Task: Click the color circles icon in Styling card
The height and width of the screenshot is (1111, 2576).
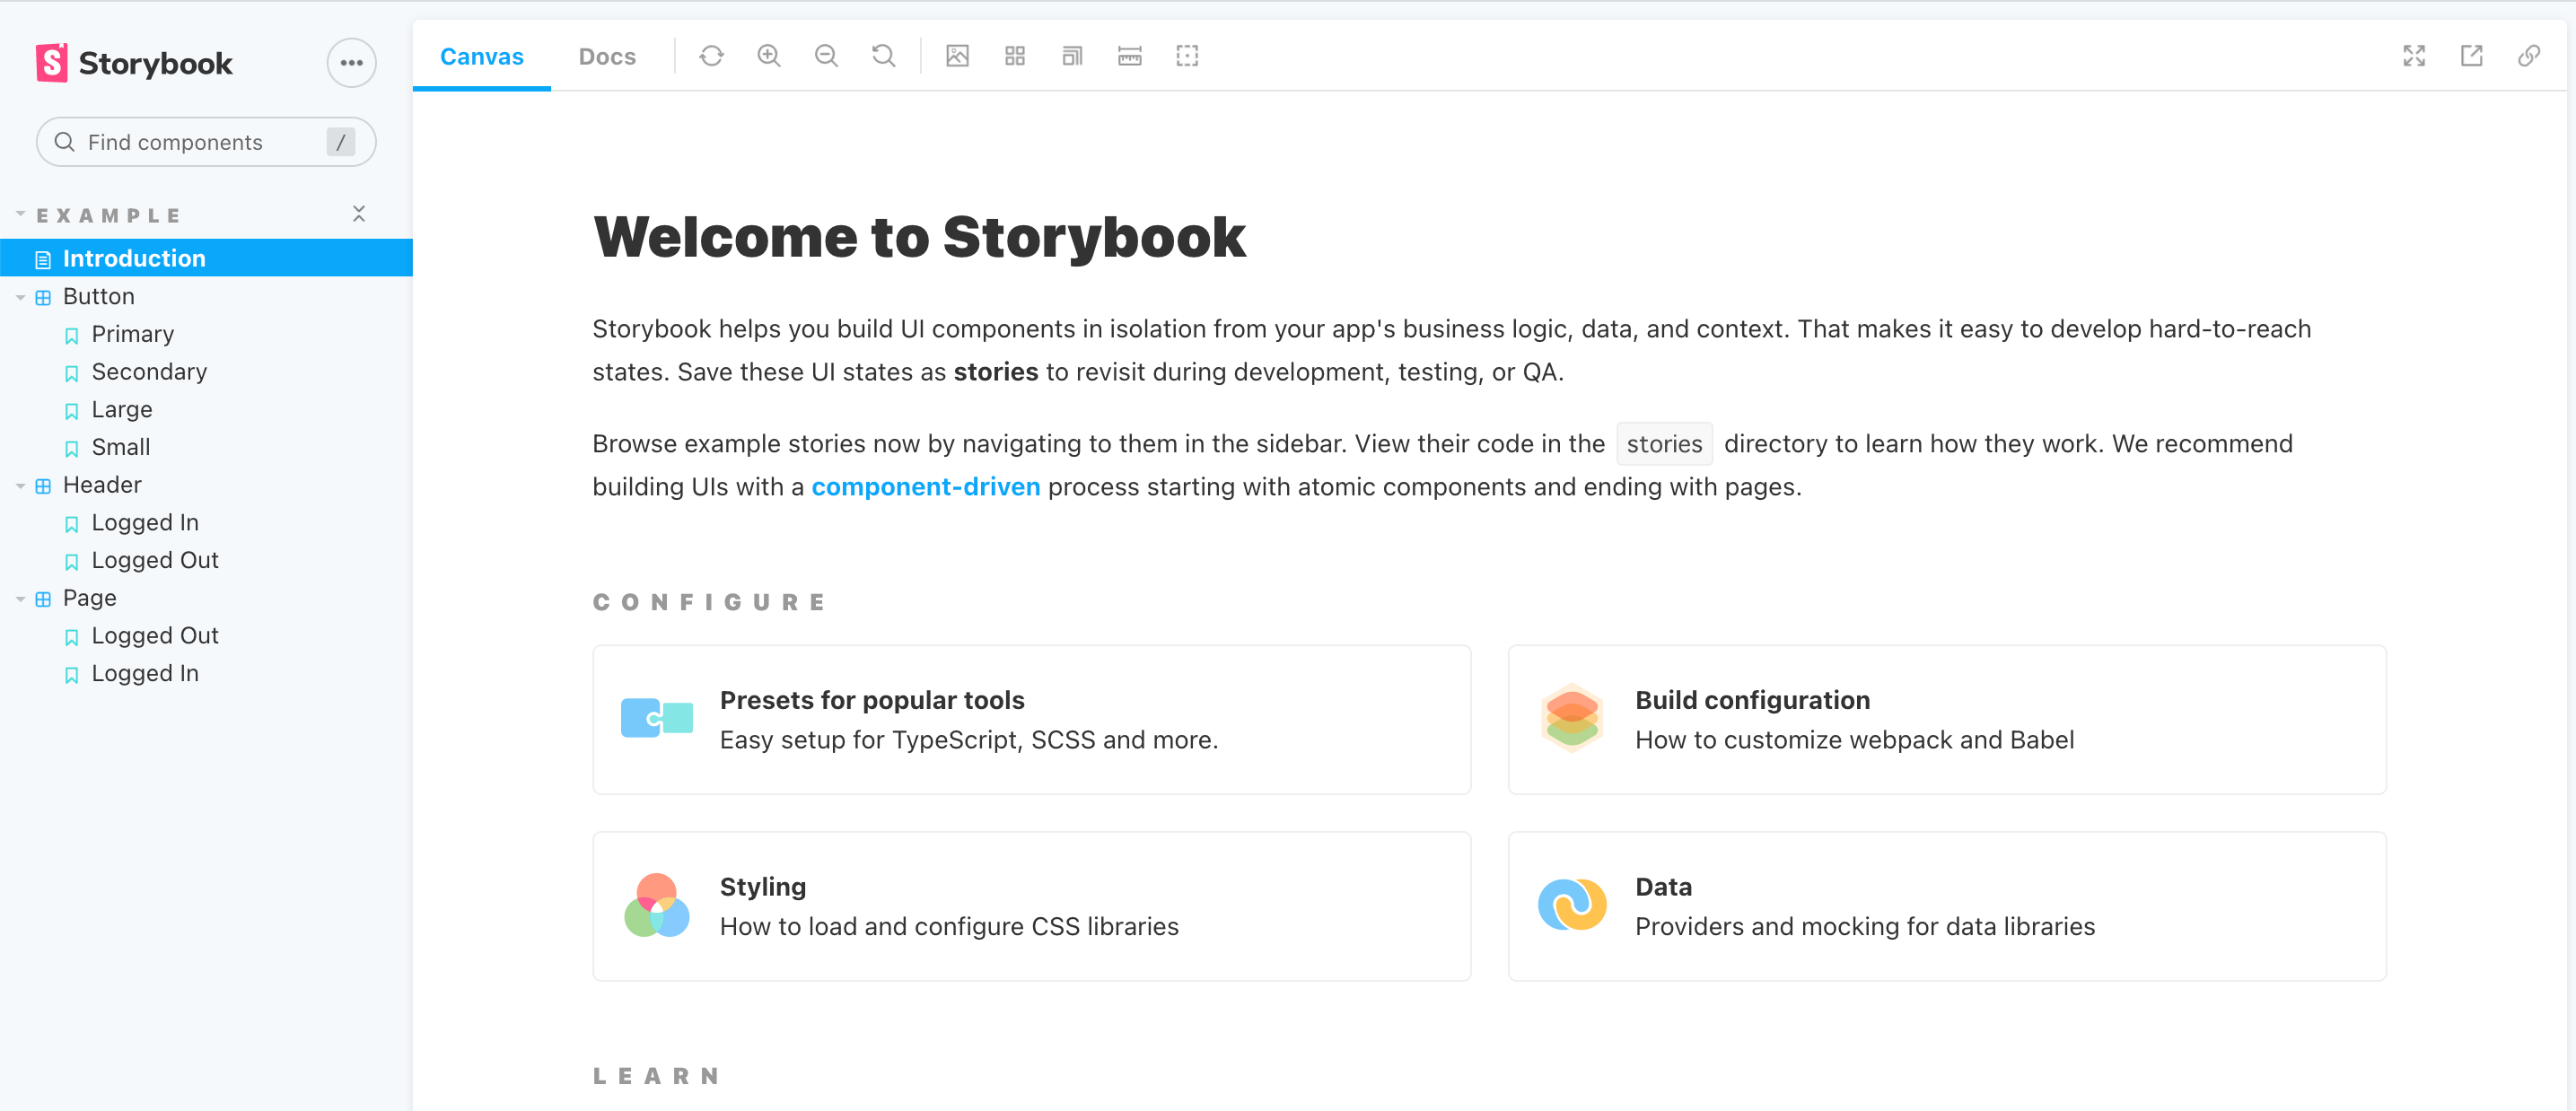Action: click(x=656, y=905)
